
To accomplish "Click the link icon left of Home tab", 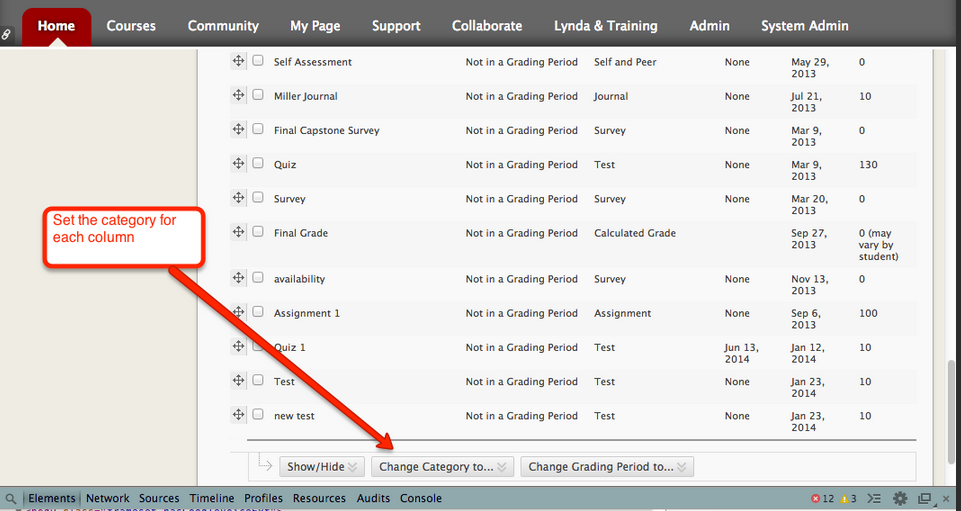I will coord(6,34).
